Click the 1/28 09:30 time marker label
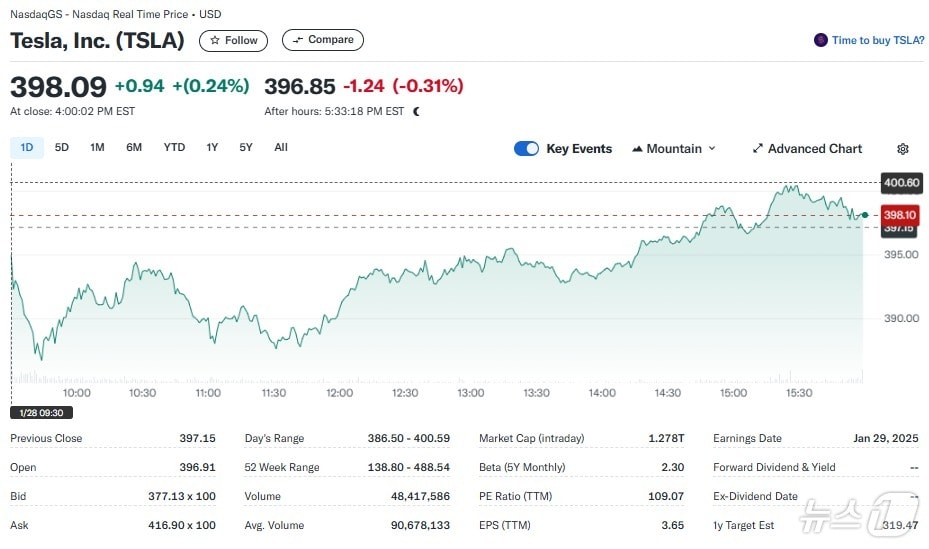 click(x=41, y=412)
